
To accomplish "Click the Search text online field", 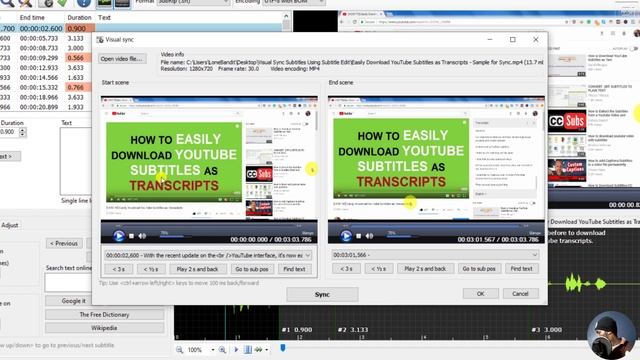I will coord(68,282).
